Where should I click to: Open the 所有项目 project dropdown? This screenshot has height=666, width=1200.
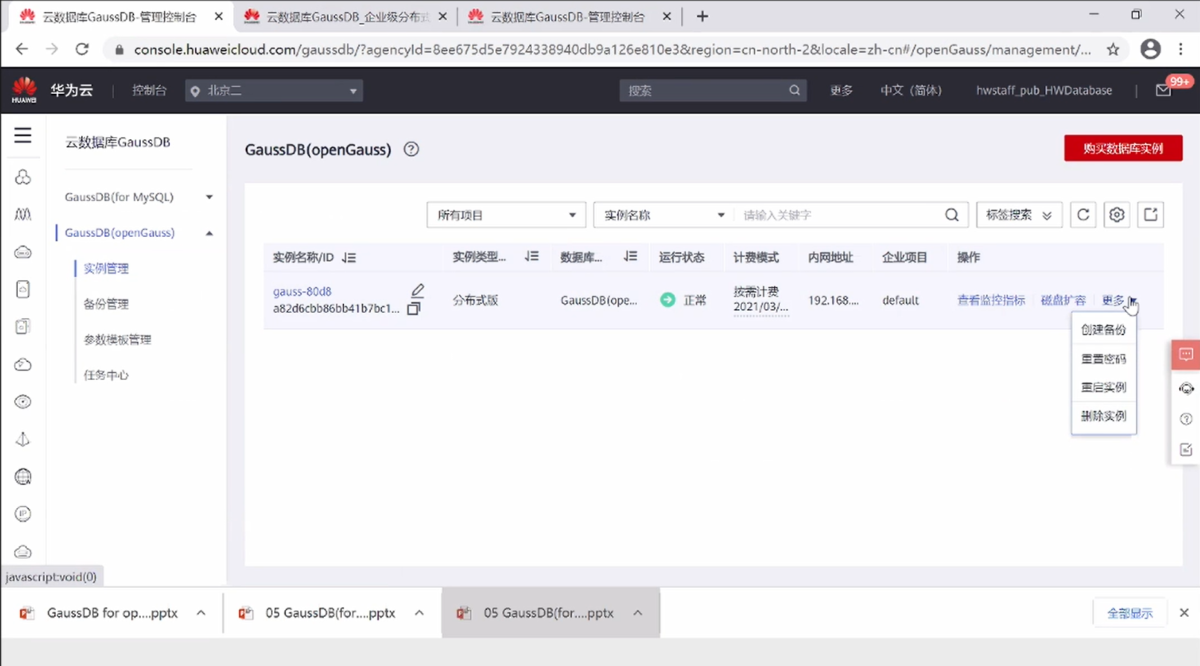point(506,215)
